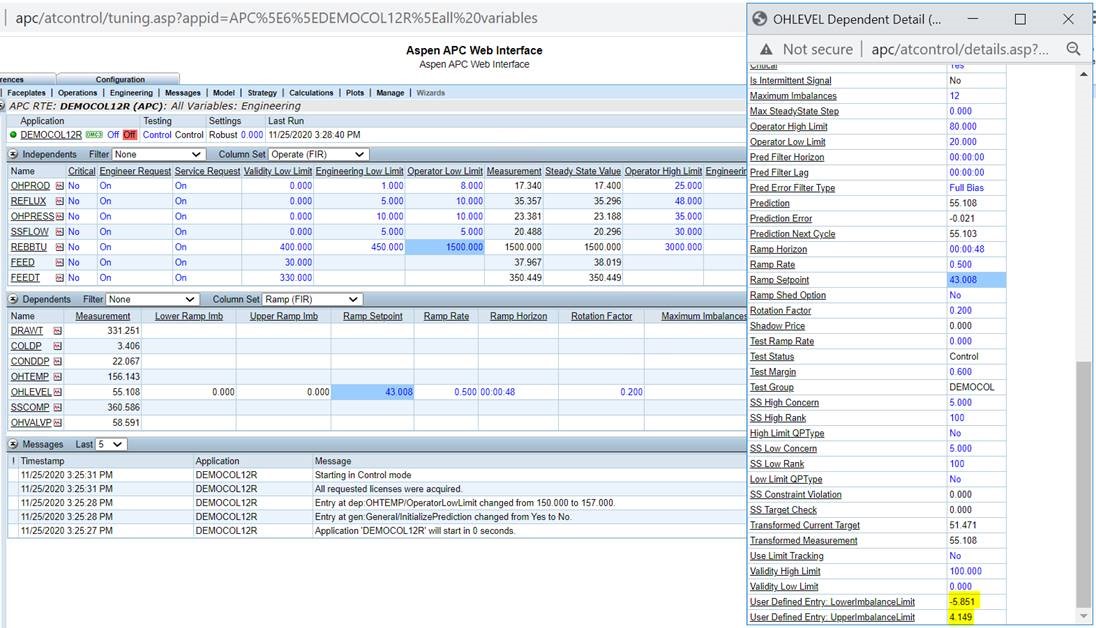Open the Calculations menu

(x=311, y=93)
